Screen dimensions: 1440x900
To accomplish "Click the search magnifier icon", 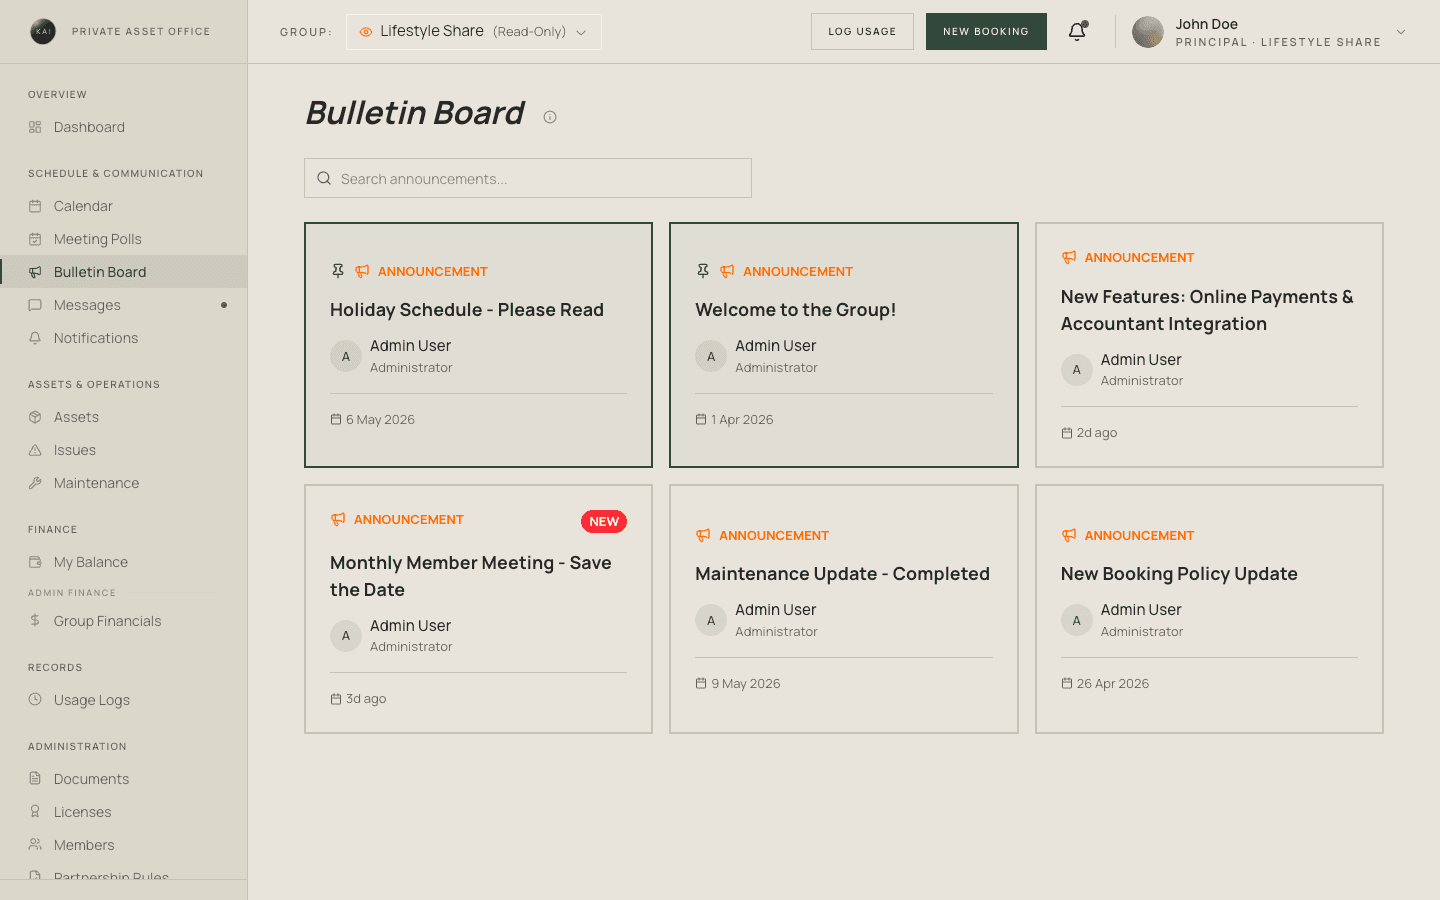I will (324, 178).
